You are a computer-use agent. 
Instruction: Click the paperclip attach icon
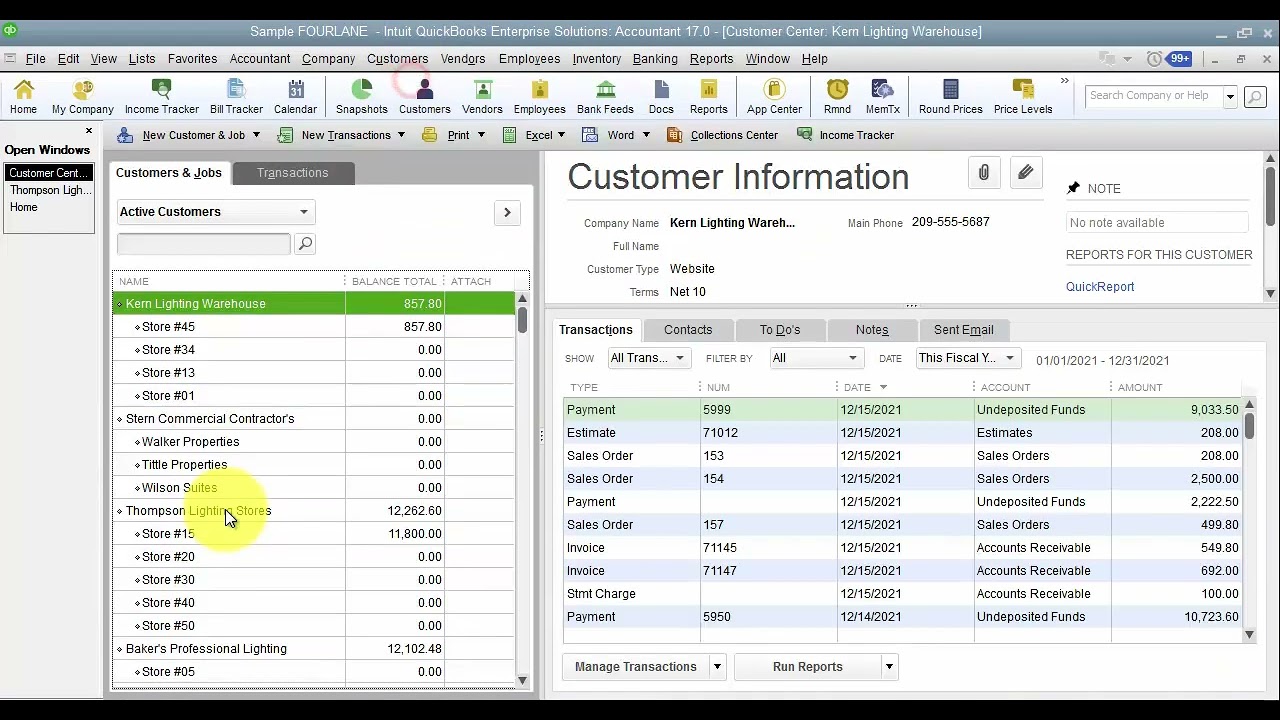[x=983, y=173]
